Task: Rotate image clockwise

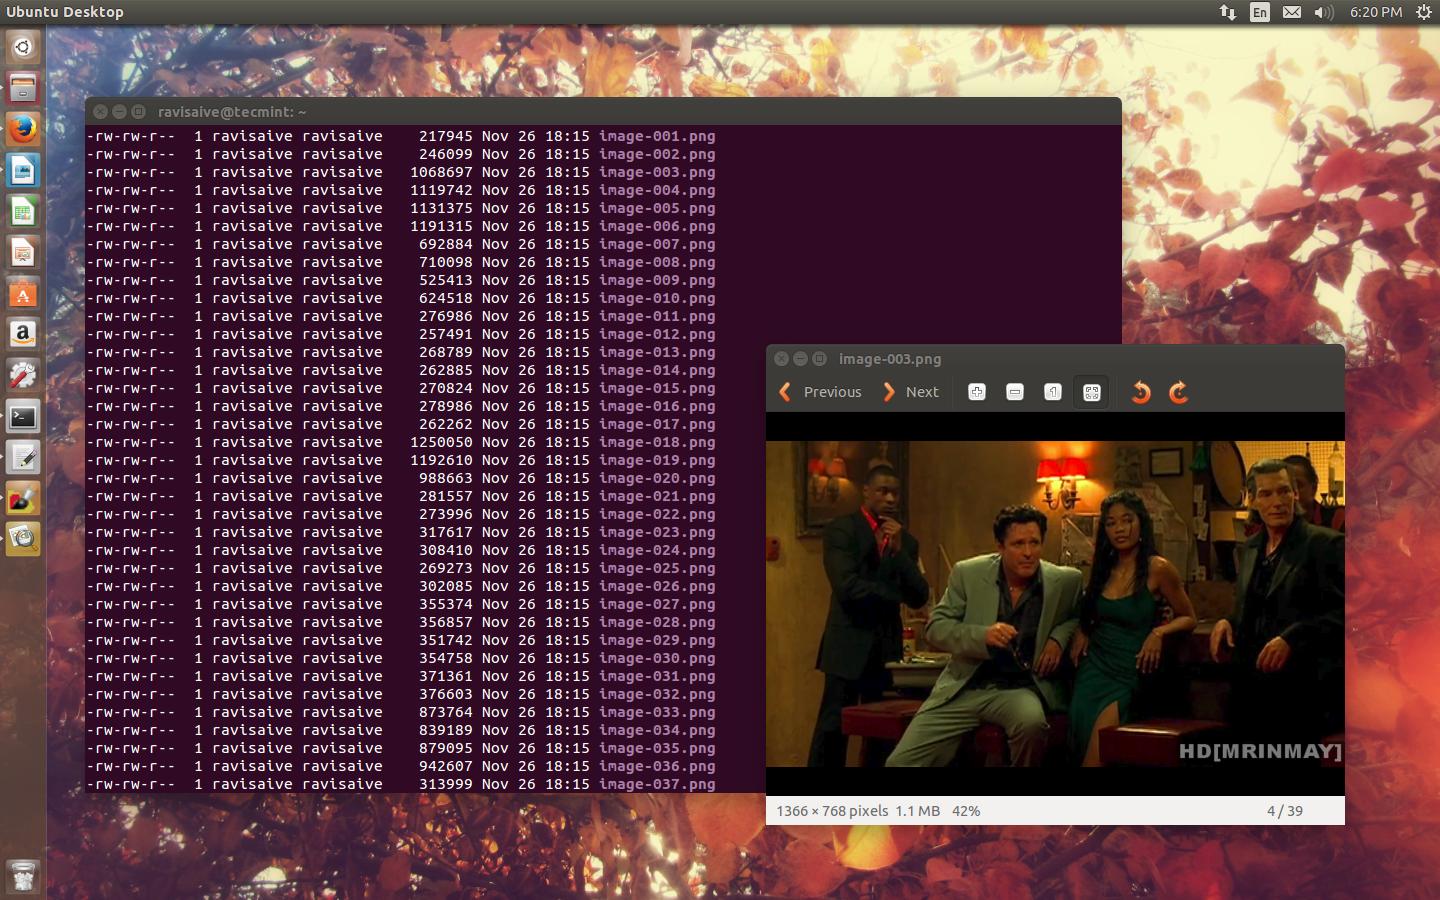Action: tap(1179, 392)
